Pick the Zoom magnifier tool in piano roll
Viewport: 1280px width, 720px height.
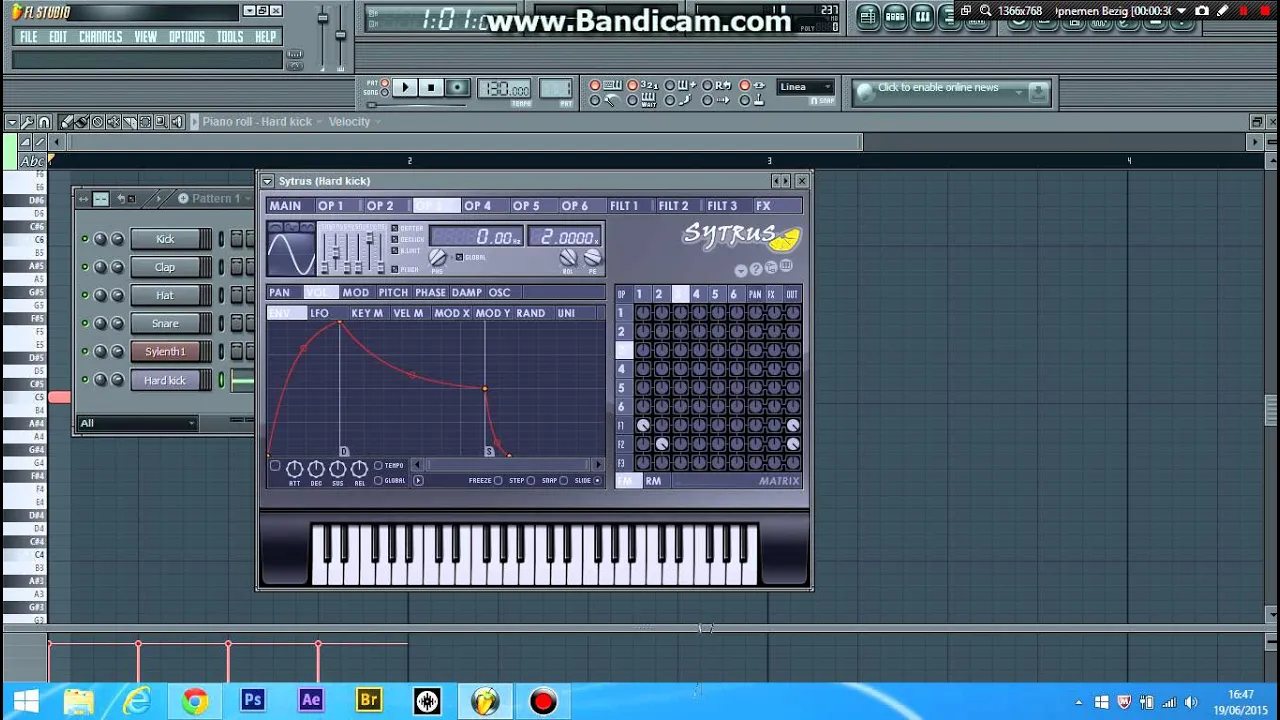pyautogui.click(x=161, y=122)
